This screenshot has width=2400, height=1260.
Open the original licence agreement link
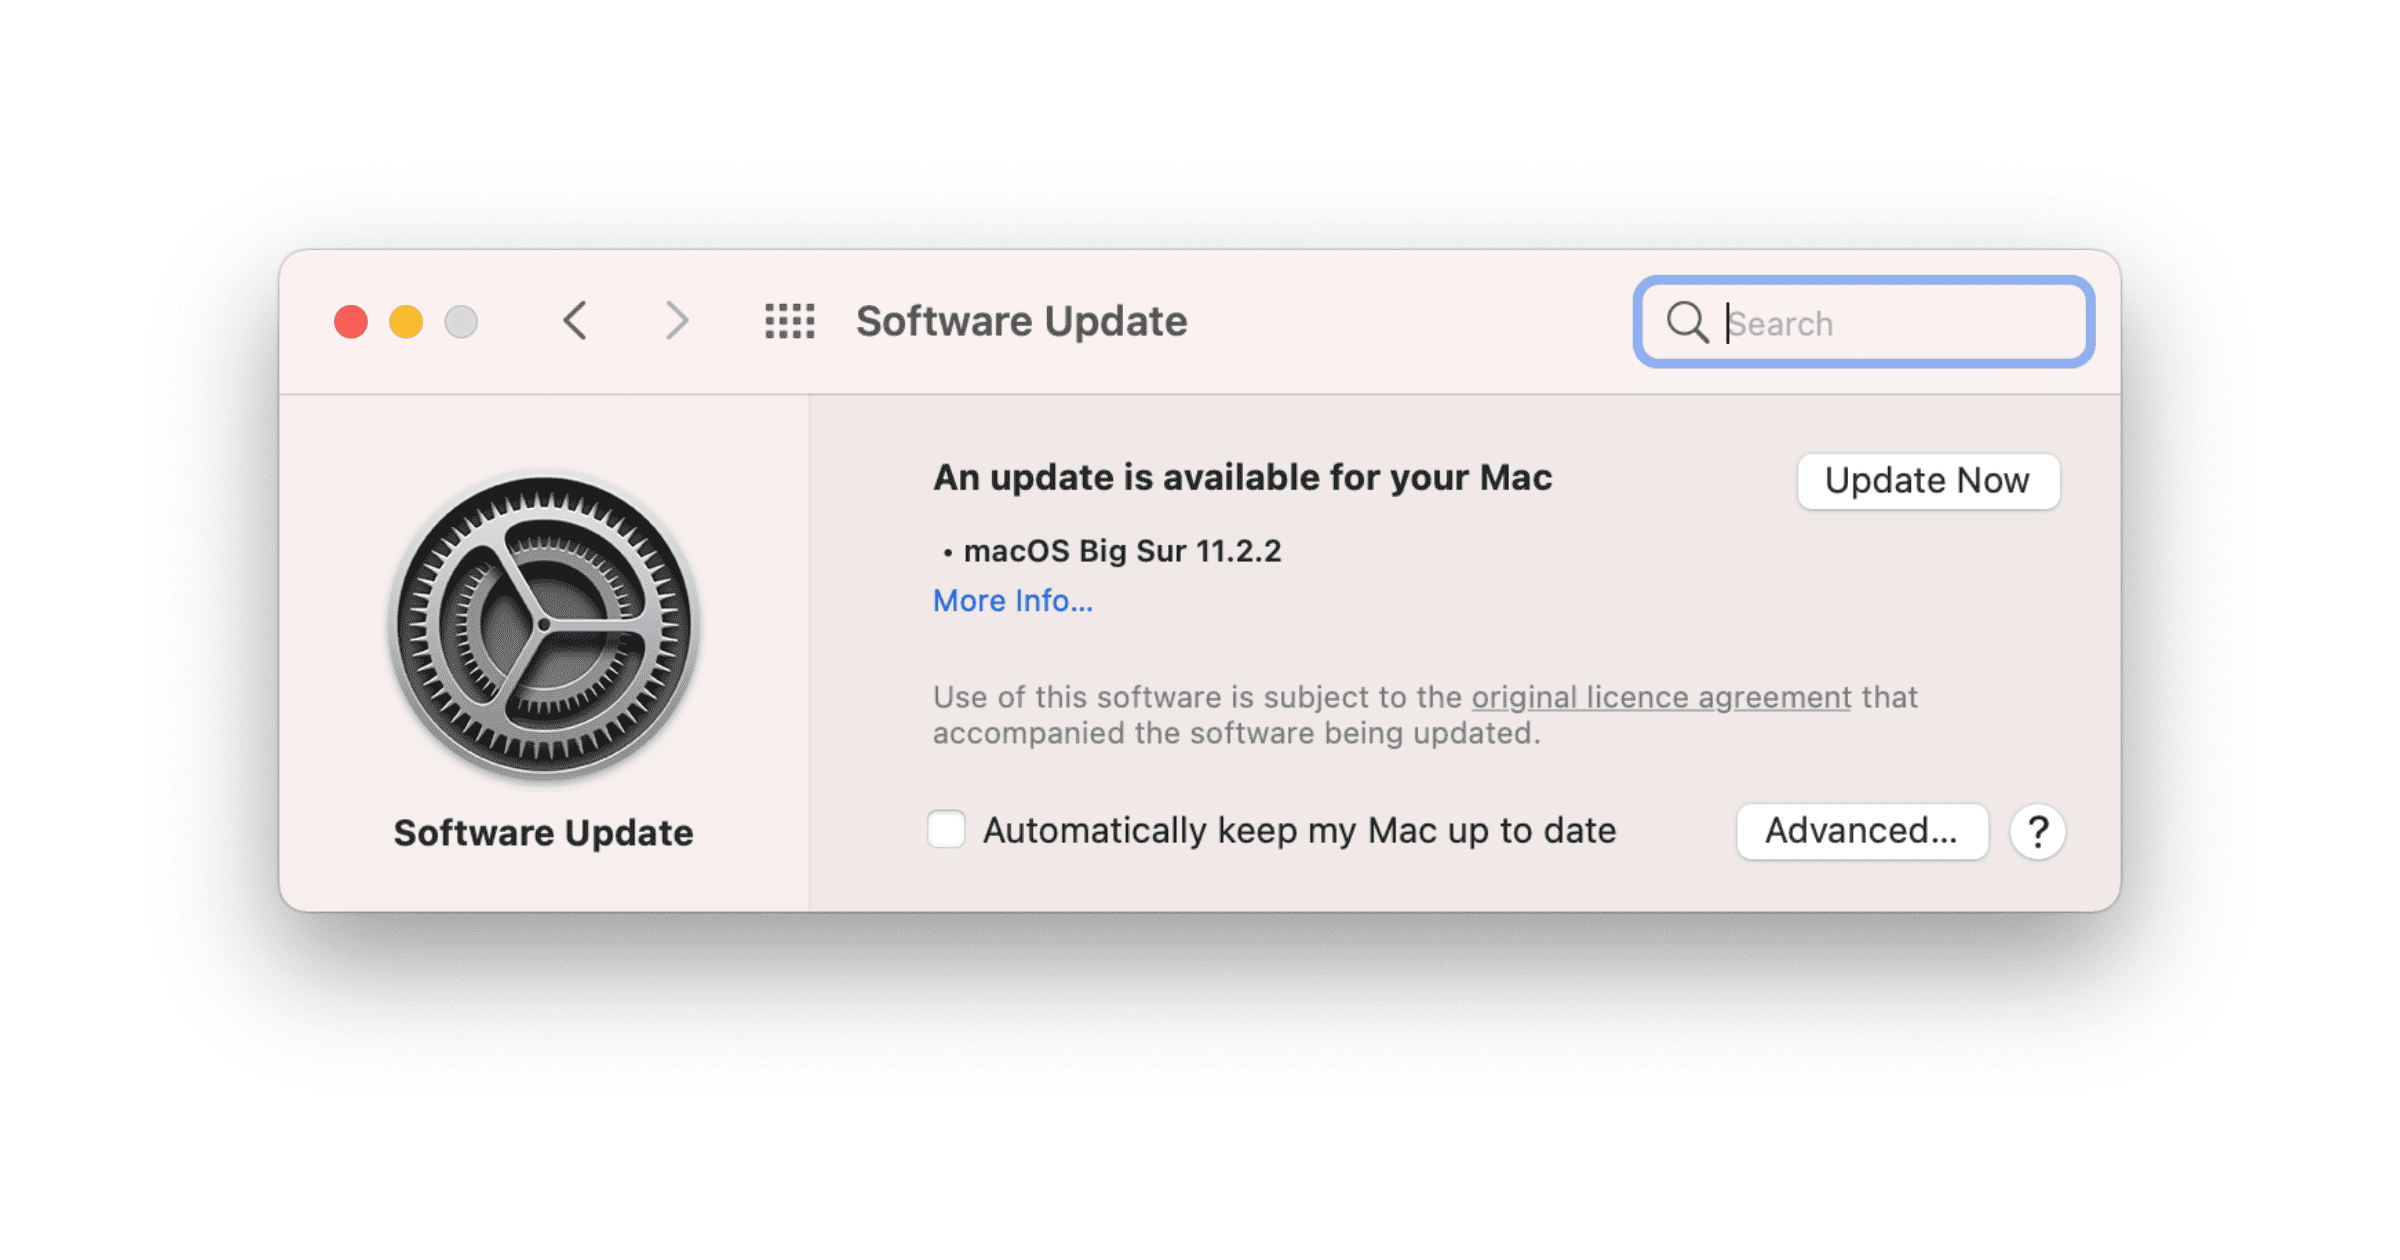[1661, 697]
